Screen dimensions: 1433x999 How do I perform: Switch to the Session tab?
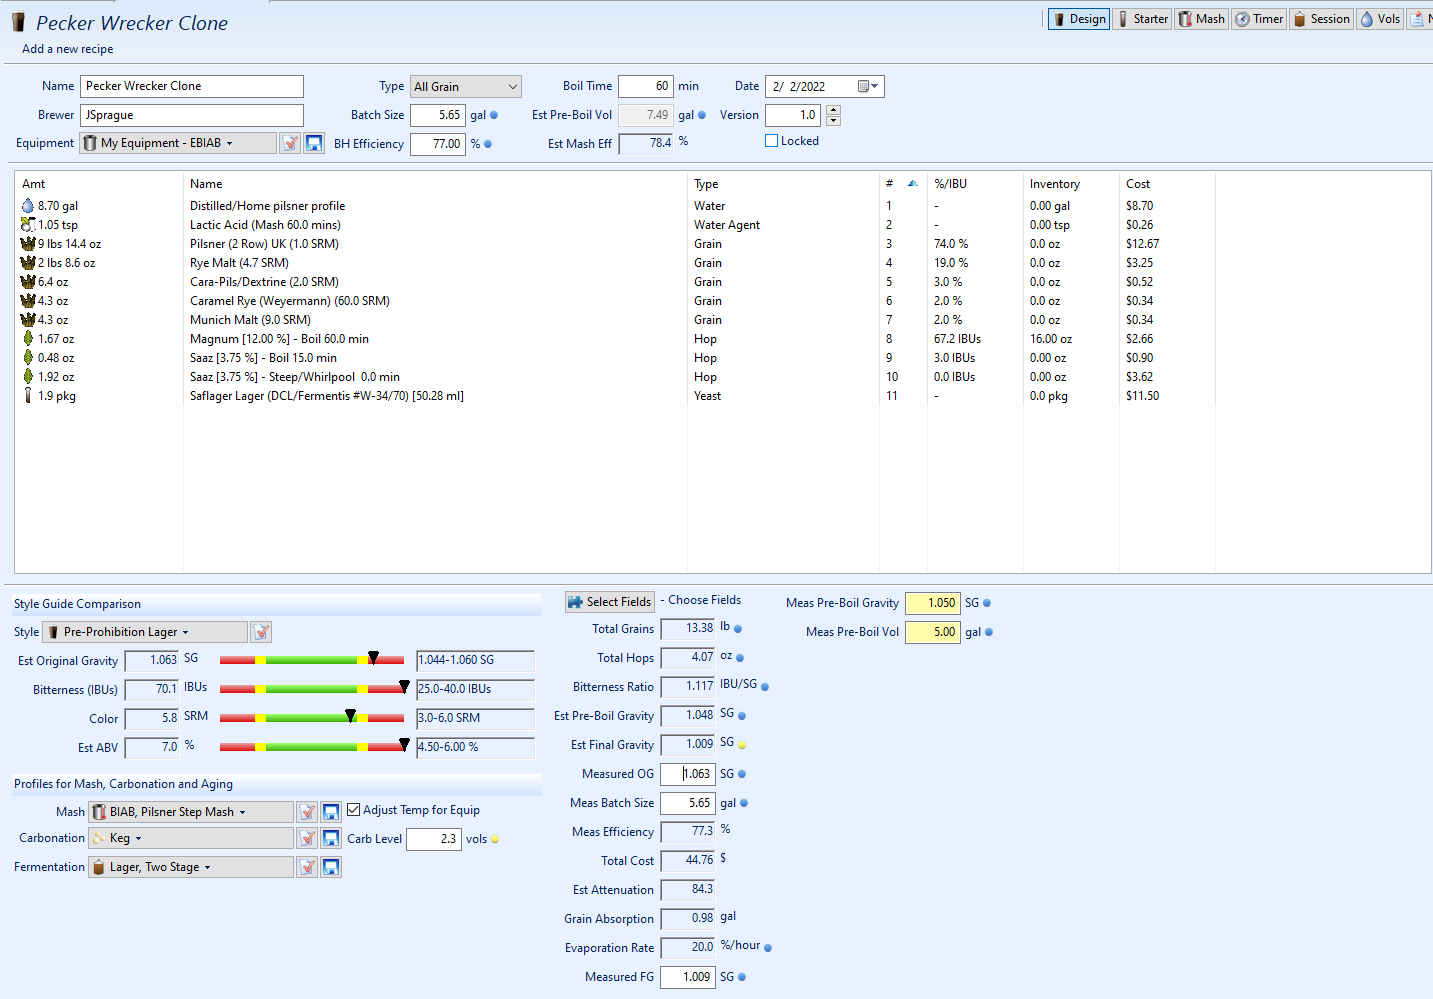pos(1321,19)
